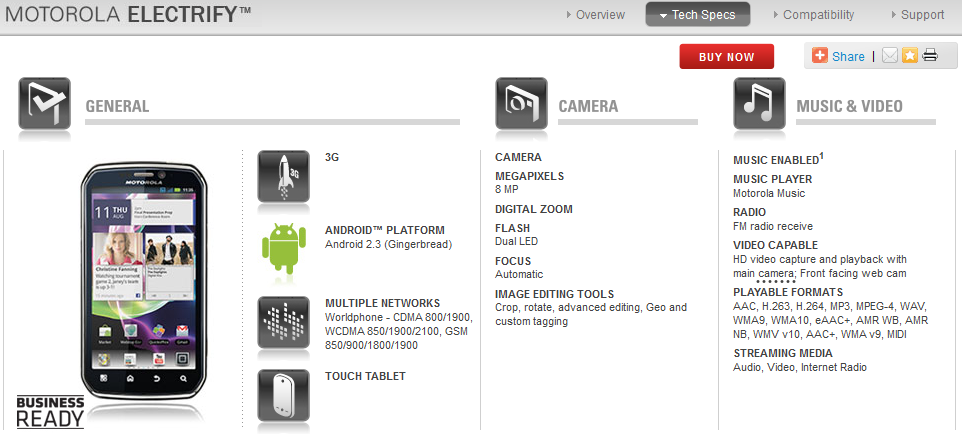Click the IMAGE EDITING TOOLS label
Screen dimensions: 962x441
pos(555,294)
